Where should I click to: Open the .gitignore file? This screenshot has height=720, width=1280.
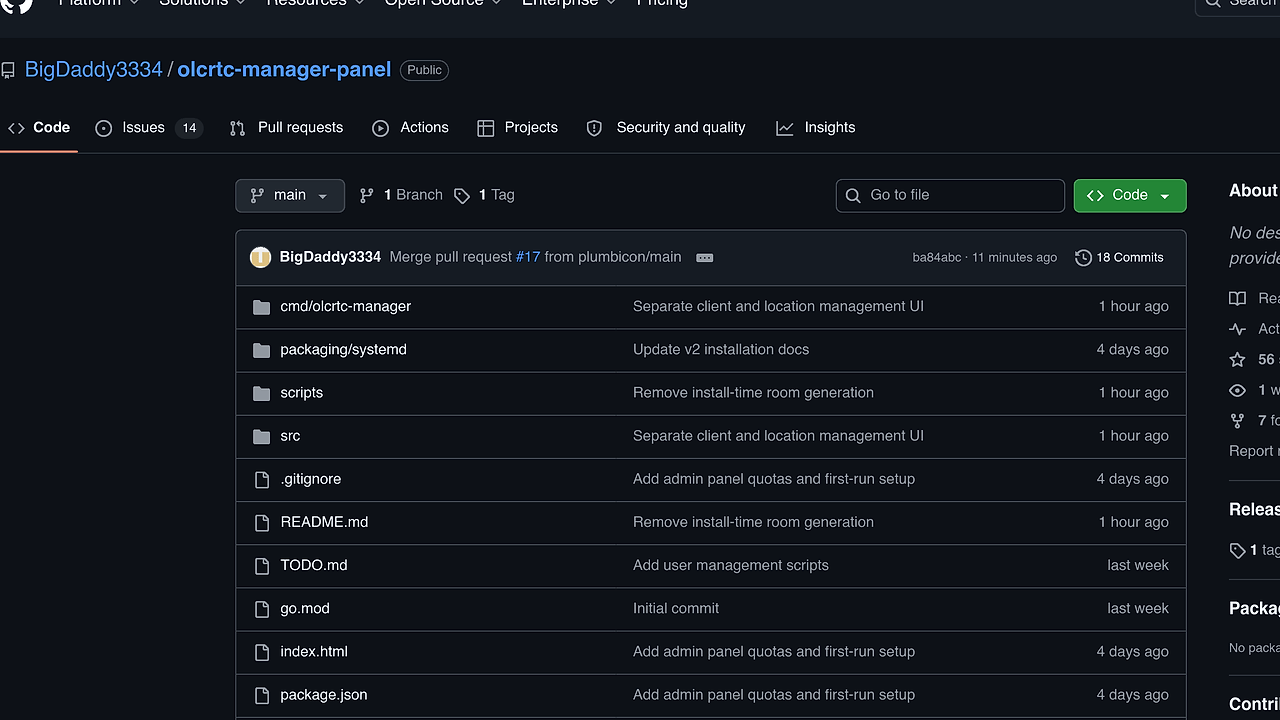[x=310, y=478]
